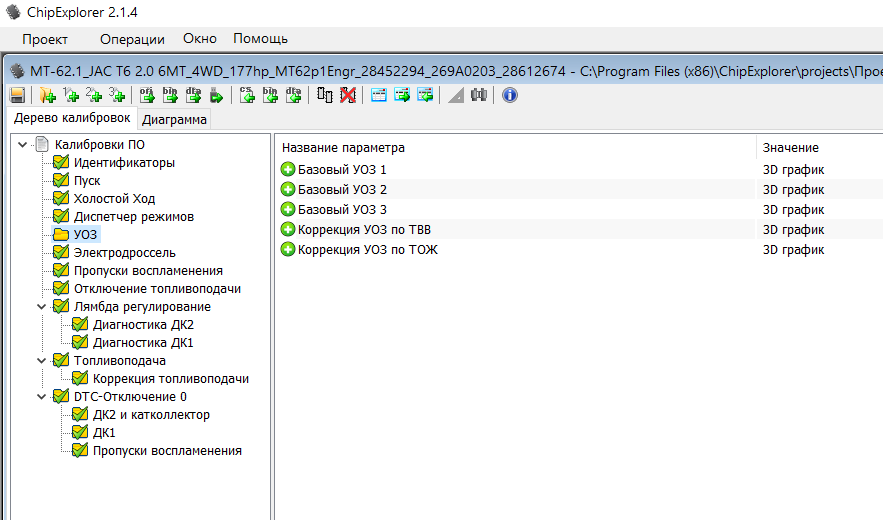Click the binoculars search icon
The height and width of the screenshot is (520, 883).
click(x=479, y=95)
